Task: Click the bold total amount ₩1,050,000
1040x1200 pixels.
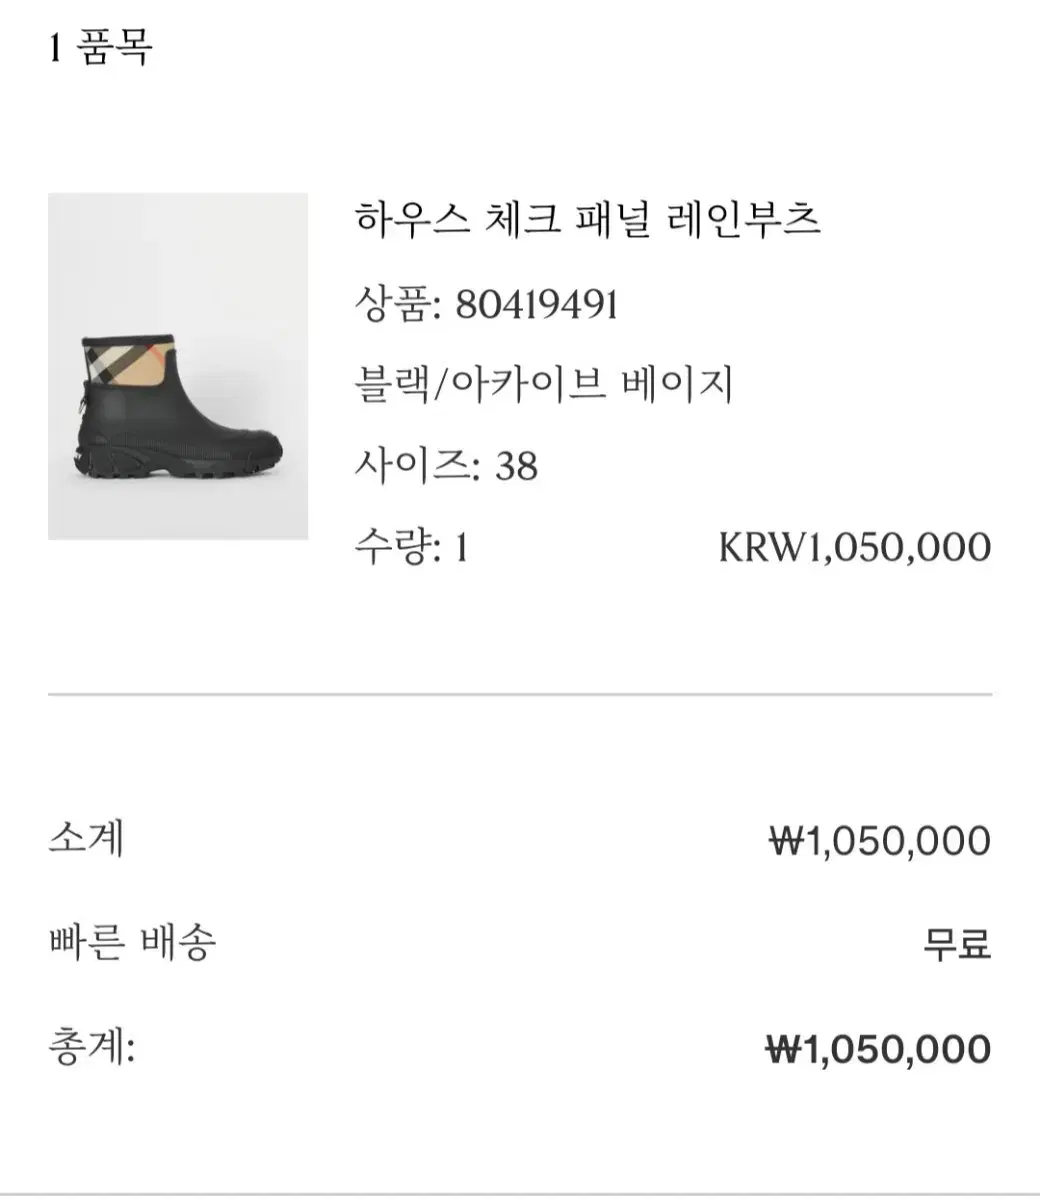Action: click(x=878, y=1049)
